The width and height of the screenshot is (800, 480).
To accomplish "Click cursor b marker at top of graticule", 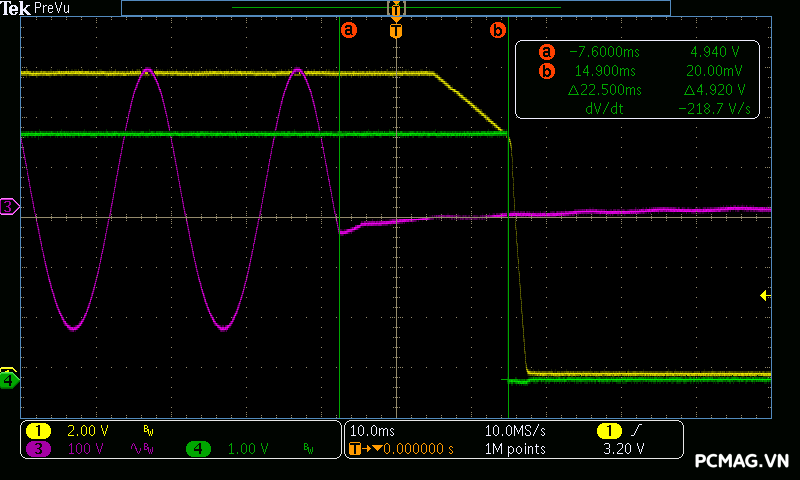I will point(497,30).
